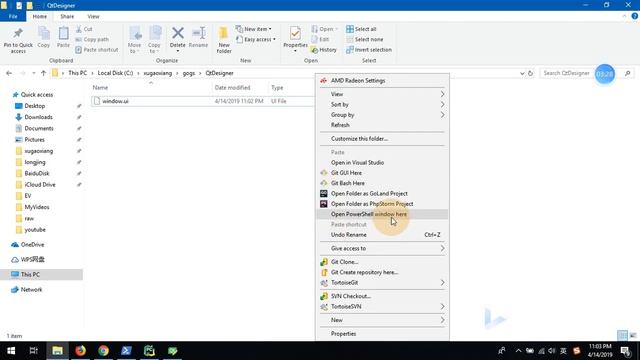Open Documents in Quick access
The width and height of the screenshot is (640, 360).
click(39, 128)
